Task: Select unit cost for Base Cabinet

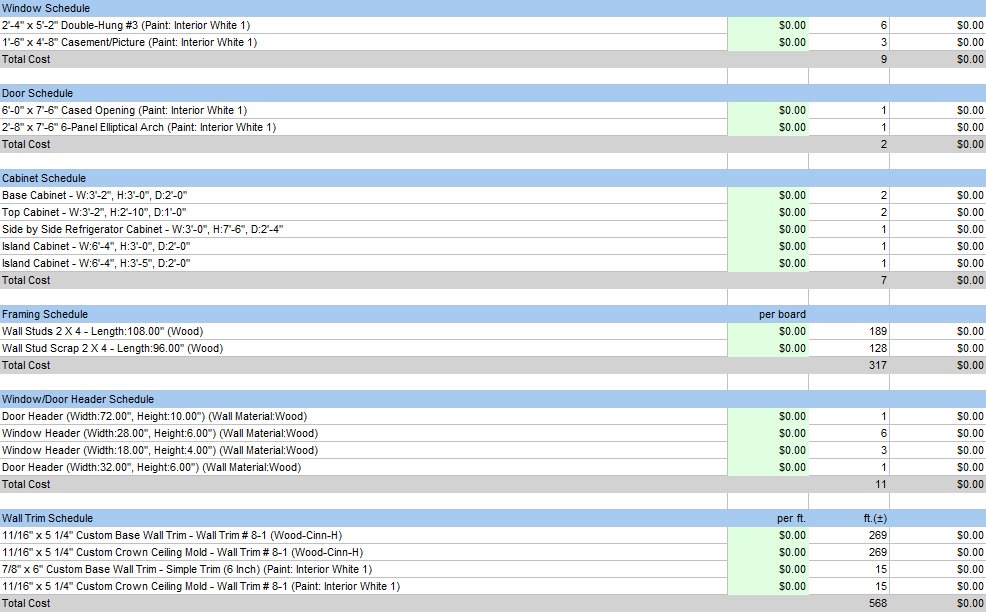Action: pos(768,195)
